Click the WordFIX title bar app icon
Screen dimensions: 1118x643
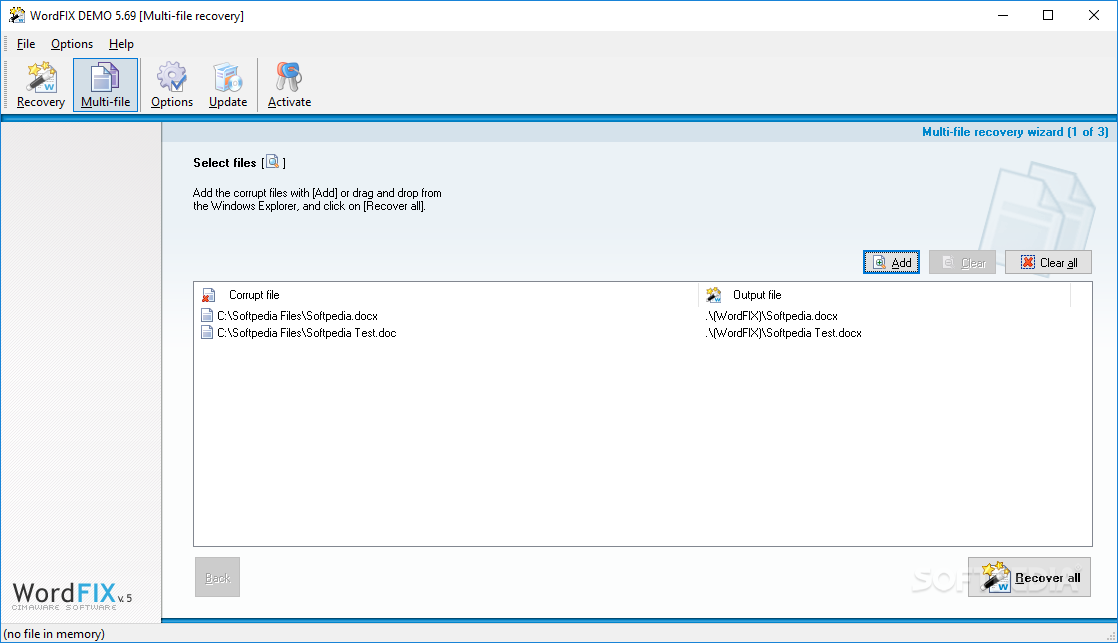[x=16, y=15]
